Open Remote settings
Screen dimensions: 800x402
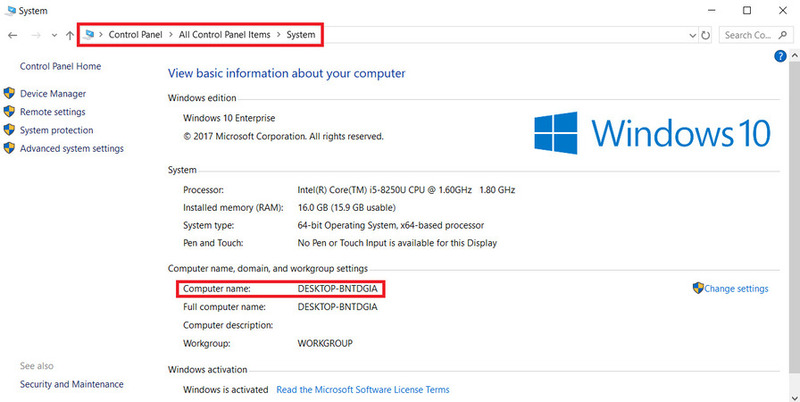(x=52, y=112)
